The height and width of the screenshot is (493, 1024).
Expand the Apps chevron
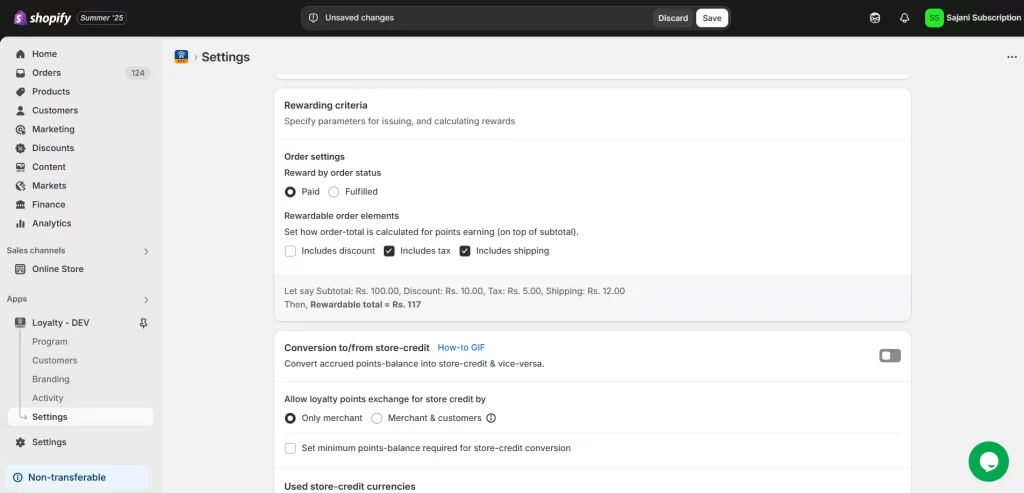coord(146,300)
